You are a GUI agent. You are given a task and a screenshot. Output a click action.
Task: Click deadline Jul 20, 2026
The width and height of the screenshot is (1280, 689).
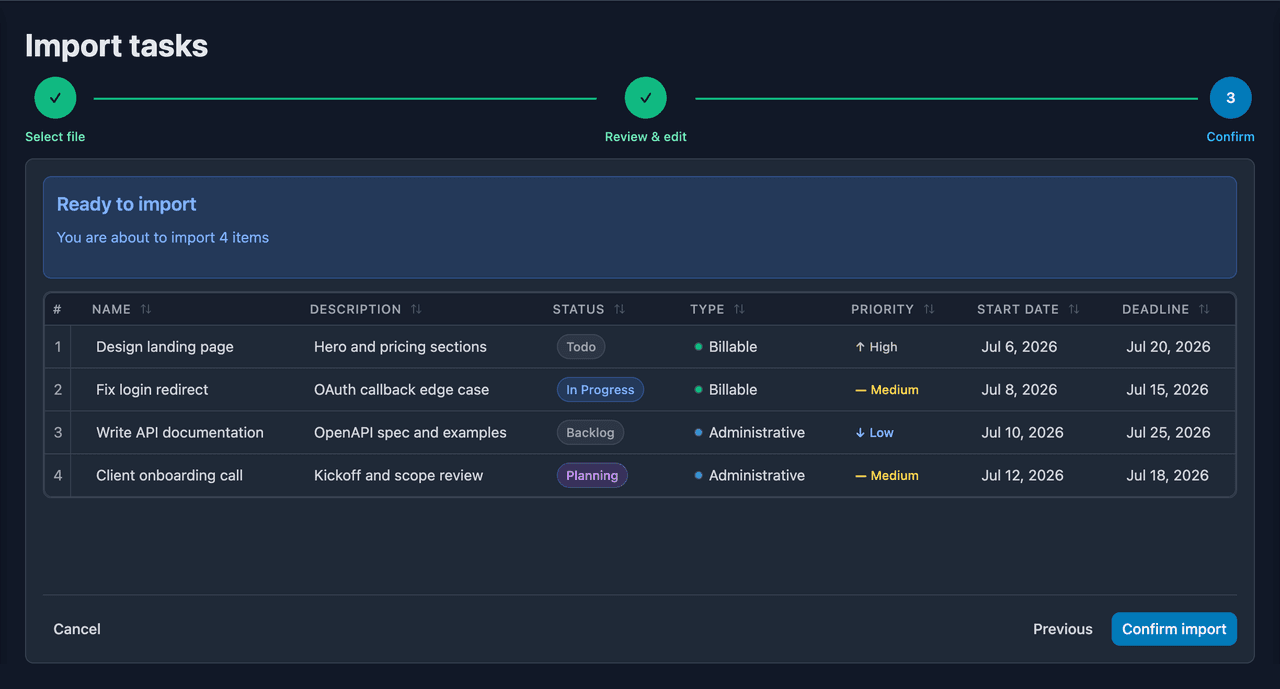[1168, 347]
